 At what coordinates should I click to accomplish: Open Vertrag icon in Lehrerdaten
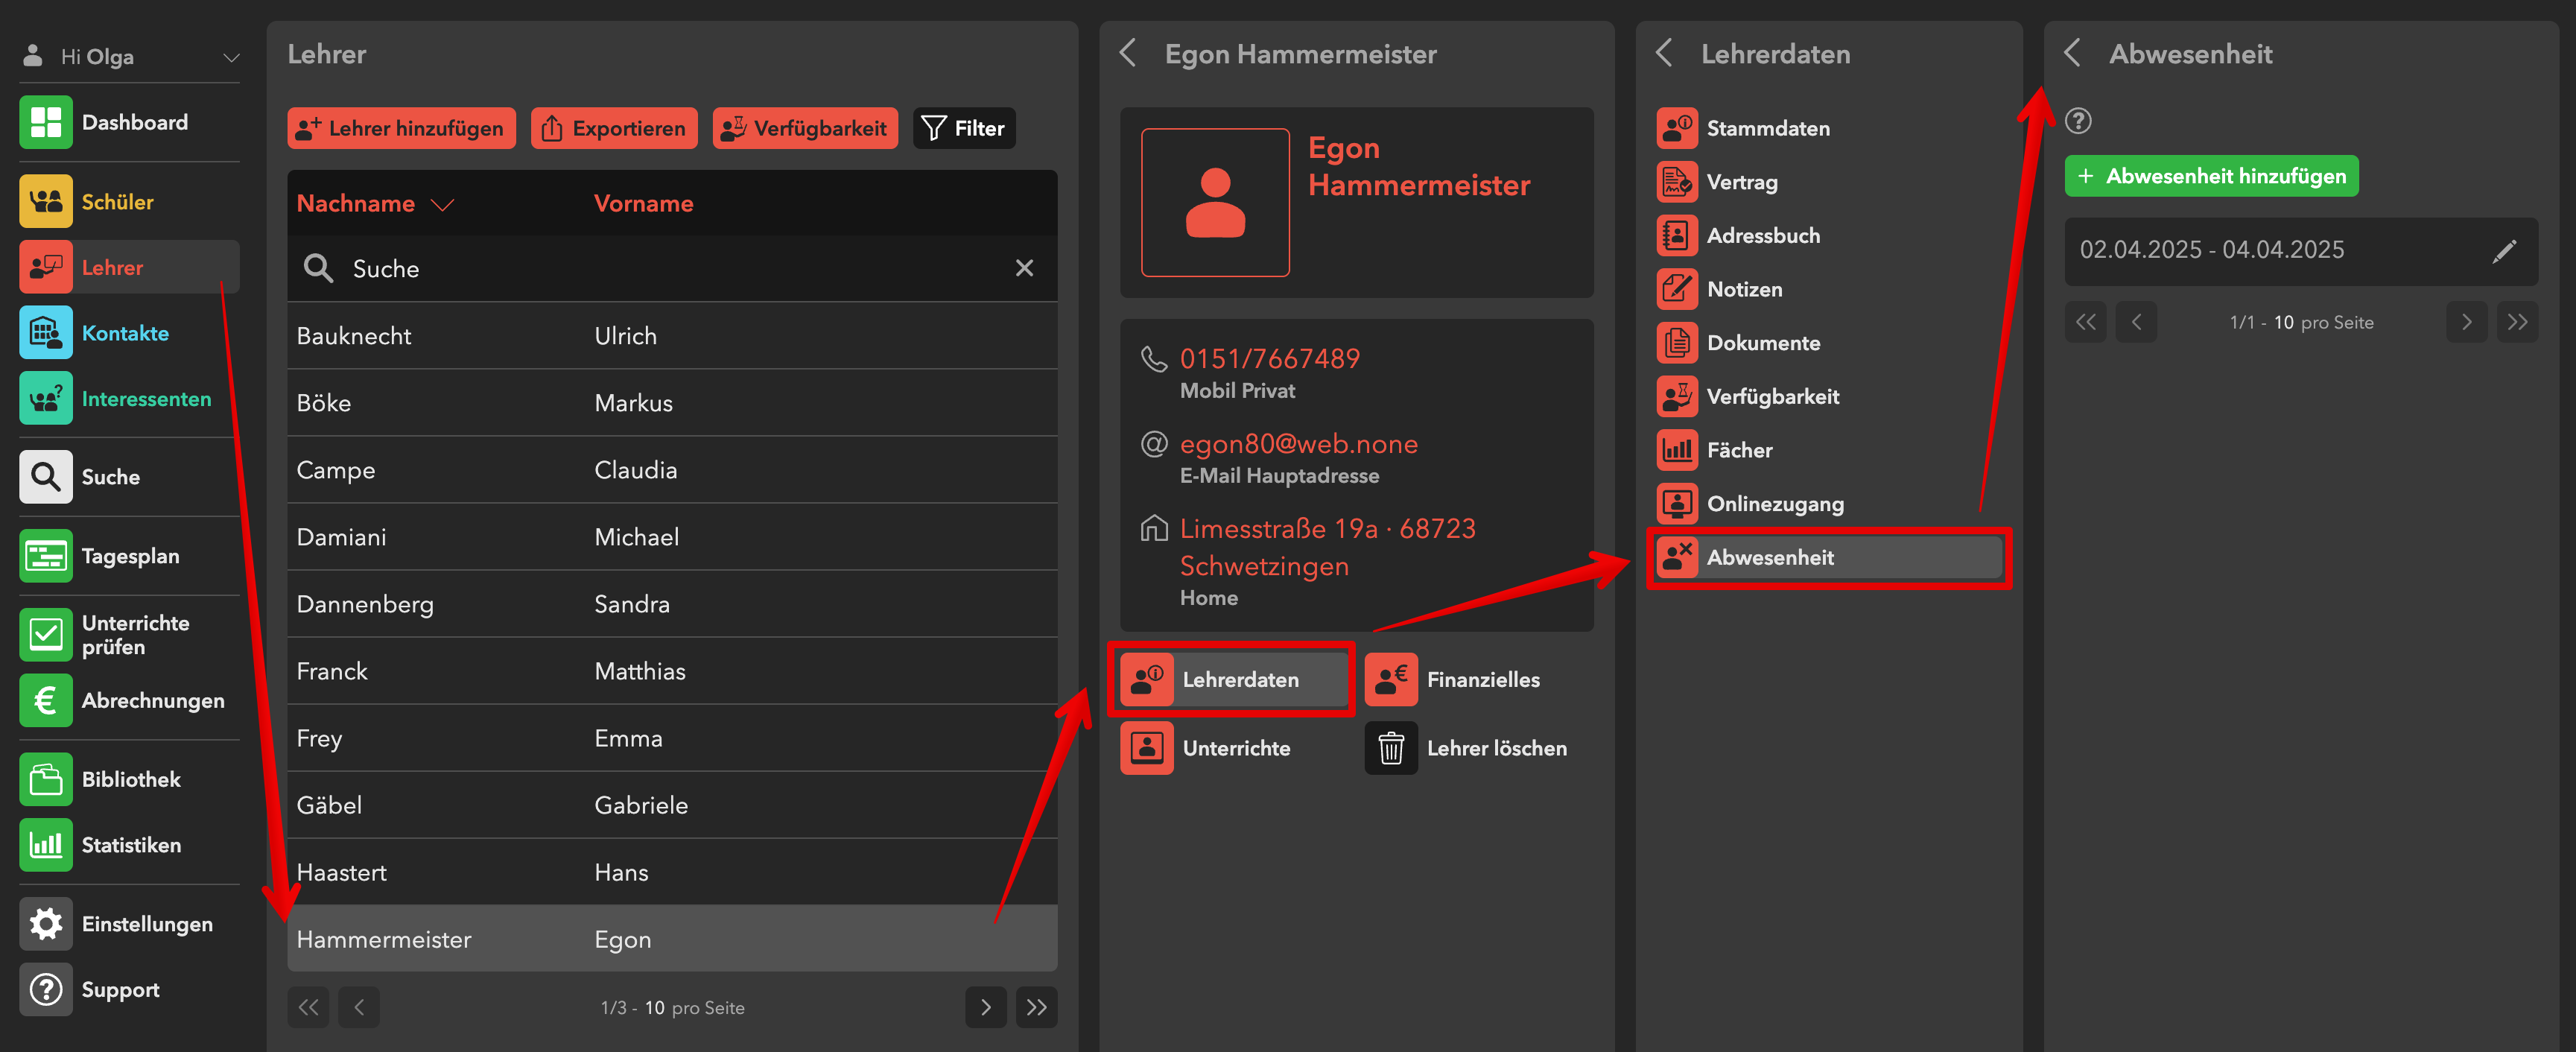pyautogui.click(x=1677, y=182)
